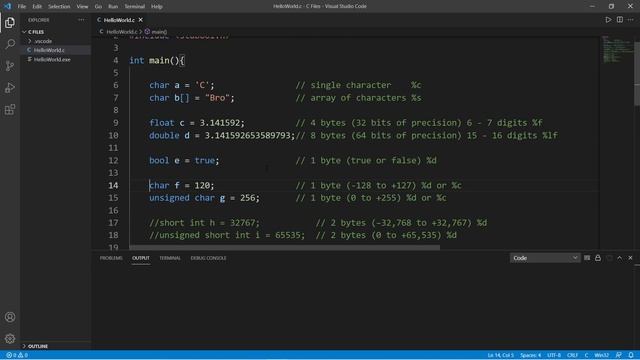Click the main() breadcrumb item
This screenshot has width=640, height=360.
coord(159,31)
